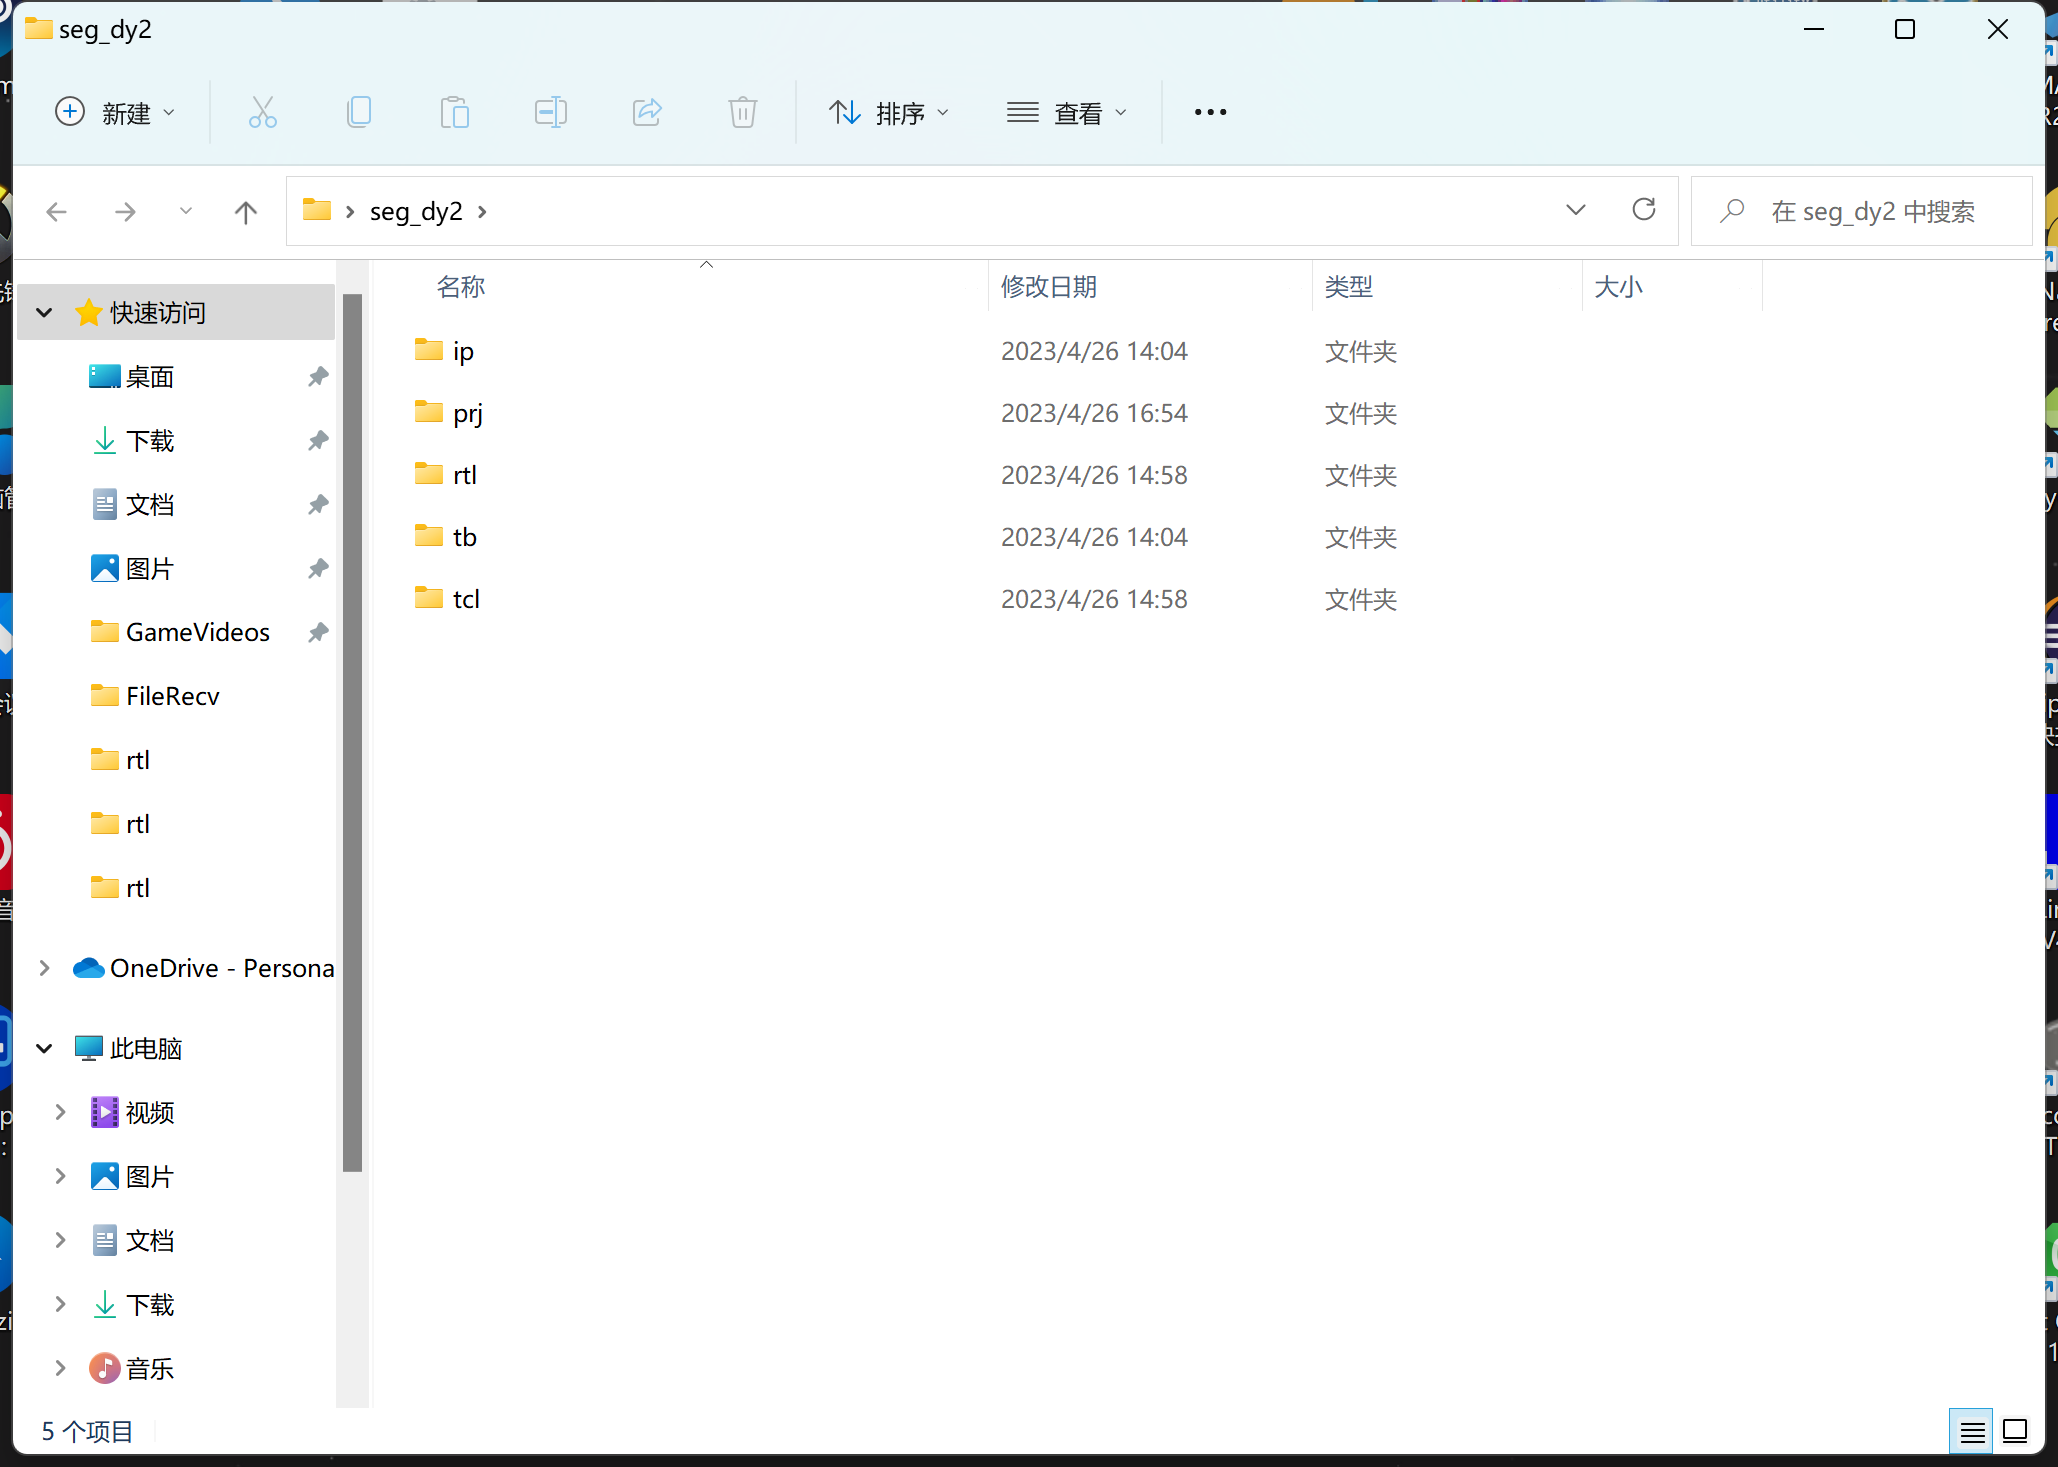
Task: Click the Delete trash can icon
Action: click(x=743, y=112)
